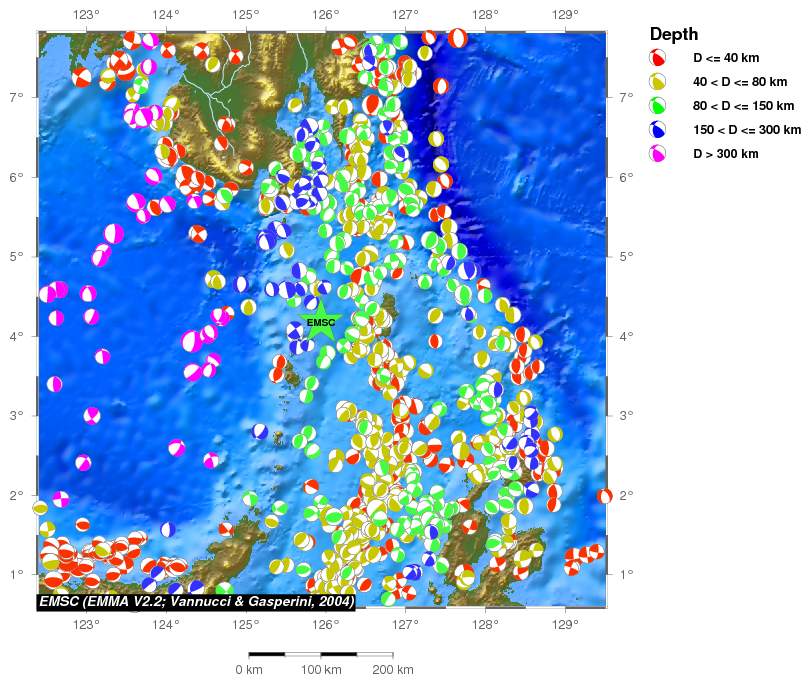This screenshot has height=684, width=811.
Task: Click the green EMSC star marker
Action: pyautogui.click(x=321, y=323)
